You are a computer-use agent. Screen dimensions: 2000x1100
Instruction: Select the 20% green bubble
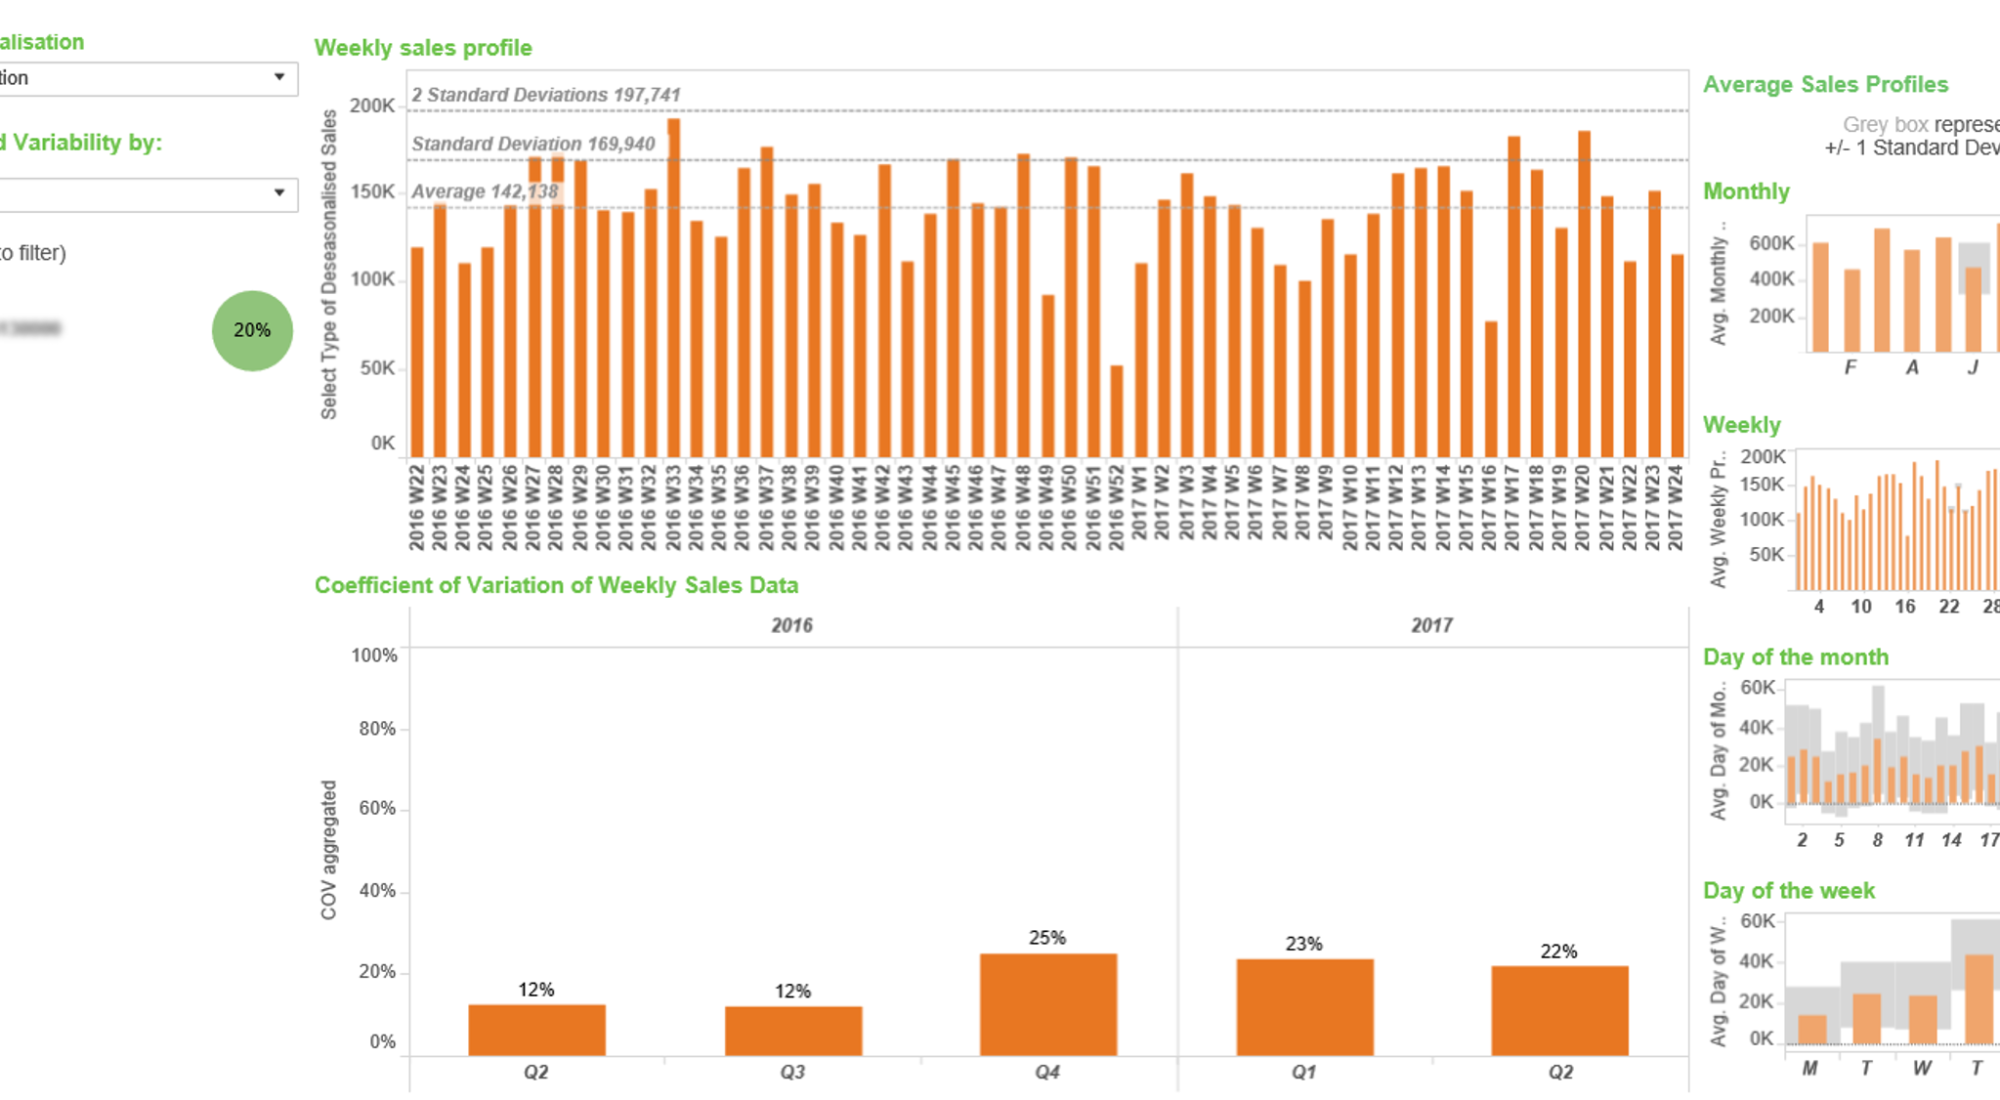252,330
